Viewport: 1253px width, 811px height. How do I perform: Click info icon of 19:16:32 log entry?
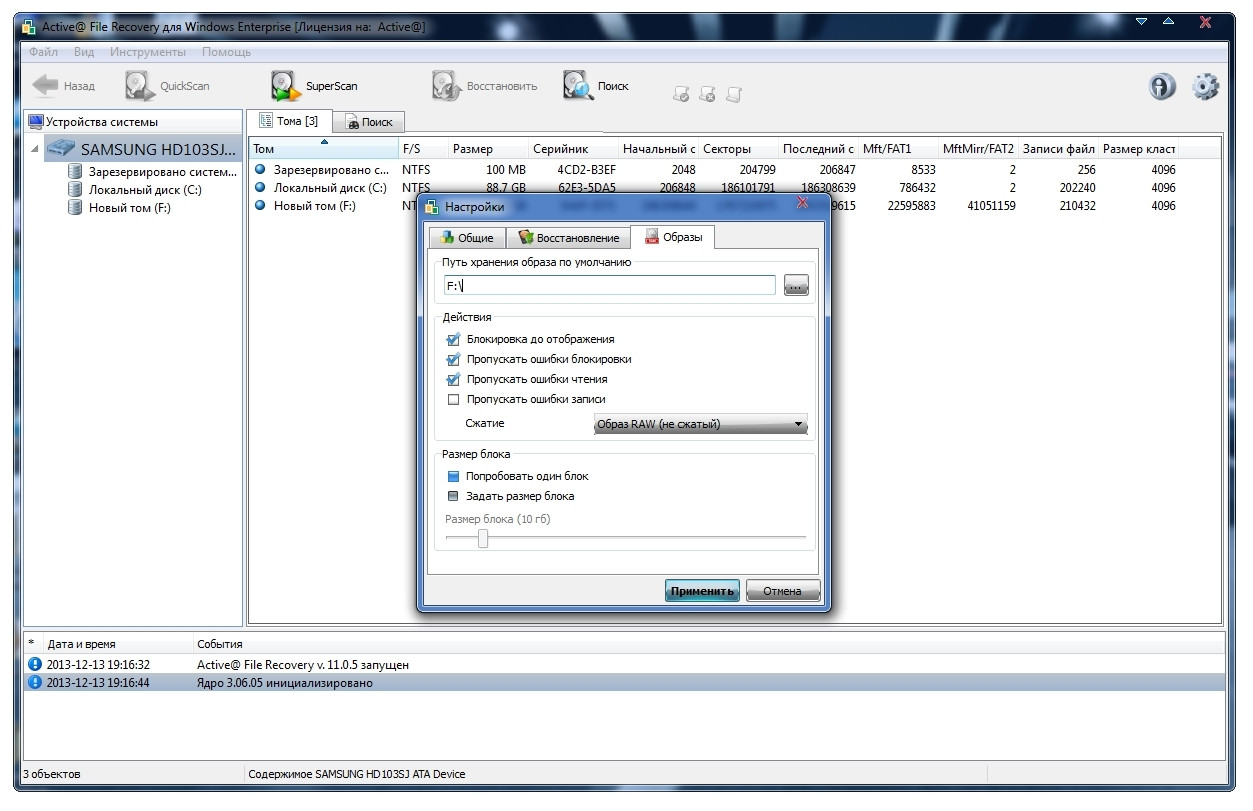point(36,664)
